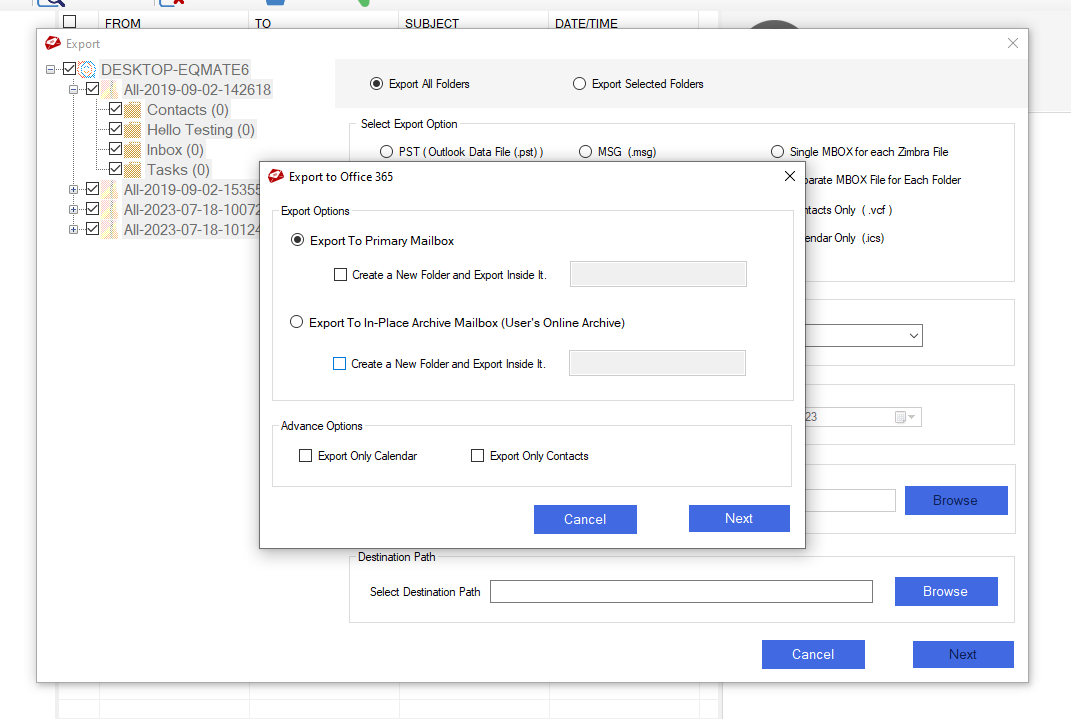Click the All-2023-07-18-1007 mailbox icon
Viewport: 1071px width, 719px height.
(110, 210)
